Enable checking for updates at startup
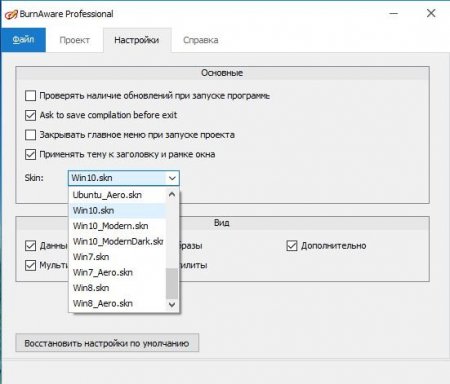This screenshot has height=384, width=450. pos(30,96)
